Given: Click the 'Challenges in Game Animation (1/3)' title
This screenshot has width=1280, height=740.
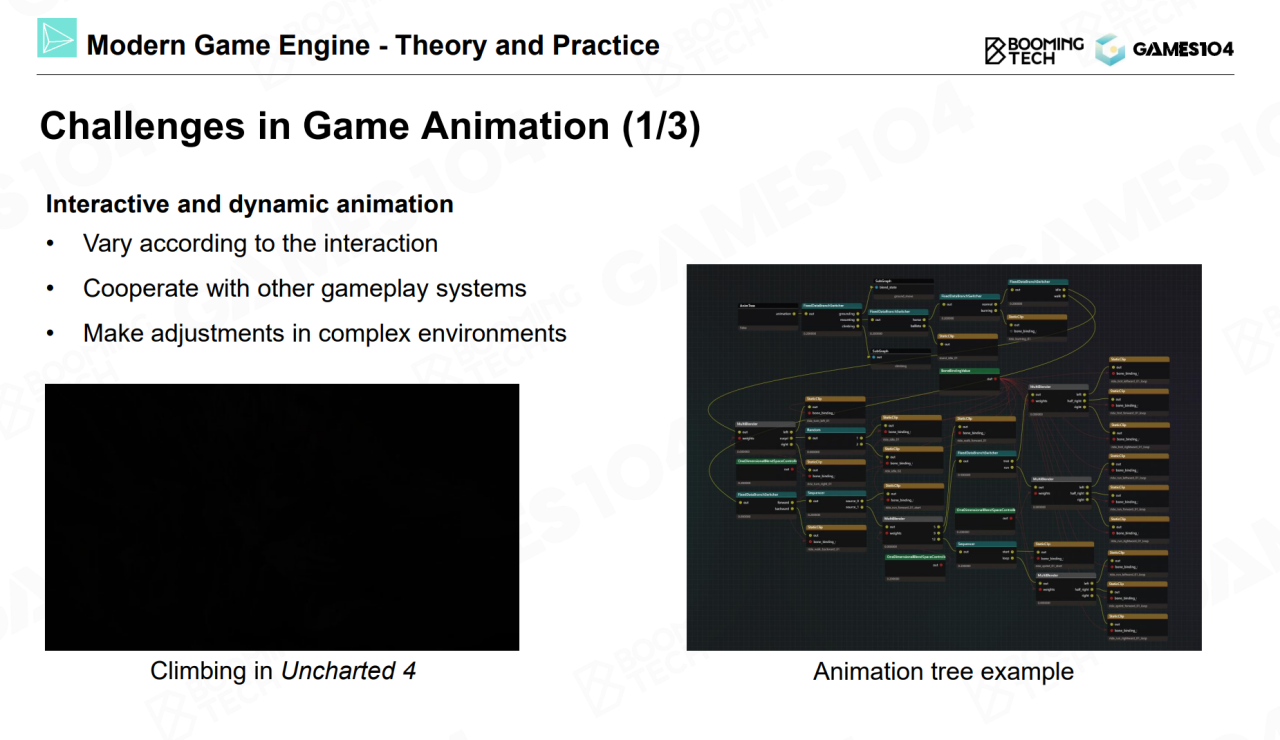Looking at the screenshot, I should pyautogui.click(x=369, y=127).
